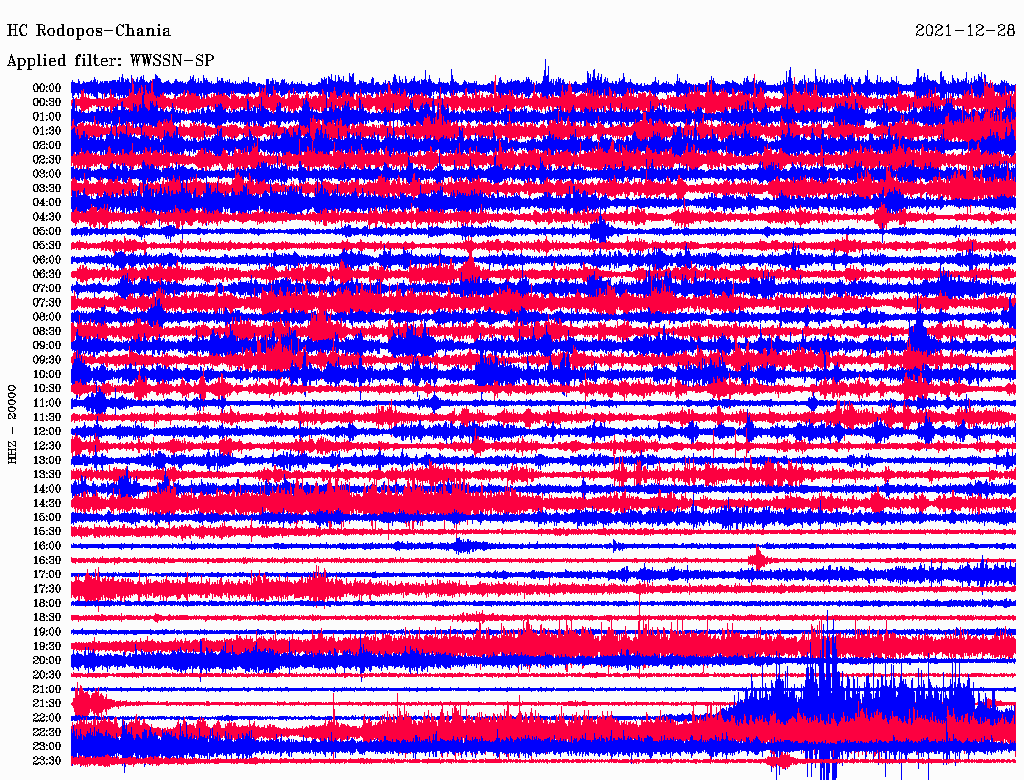1024x780 pixels.
Task: Select the 09:30 time label
Action: point(47,360)
